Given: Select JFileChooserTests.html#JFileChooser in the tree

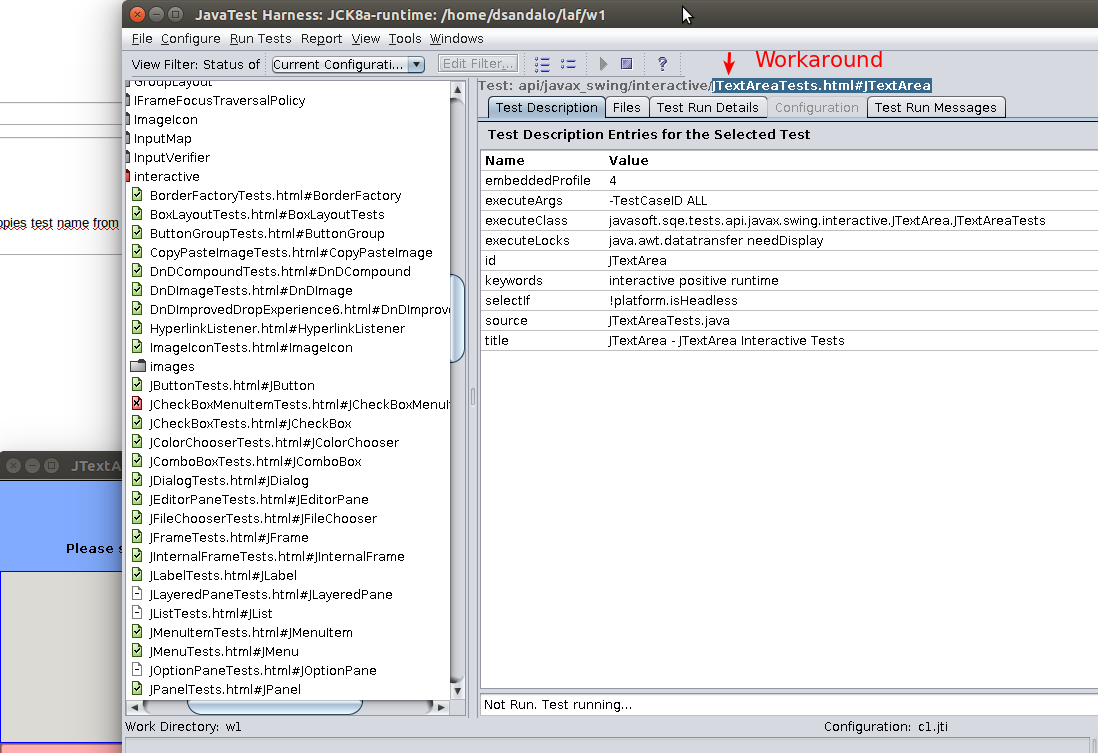Looking at the screenshot, I should coord(262,518).
